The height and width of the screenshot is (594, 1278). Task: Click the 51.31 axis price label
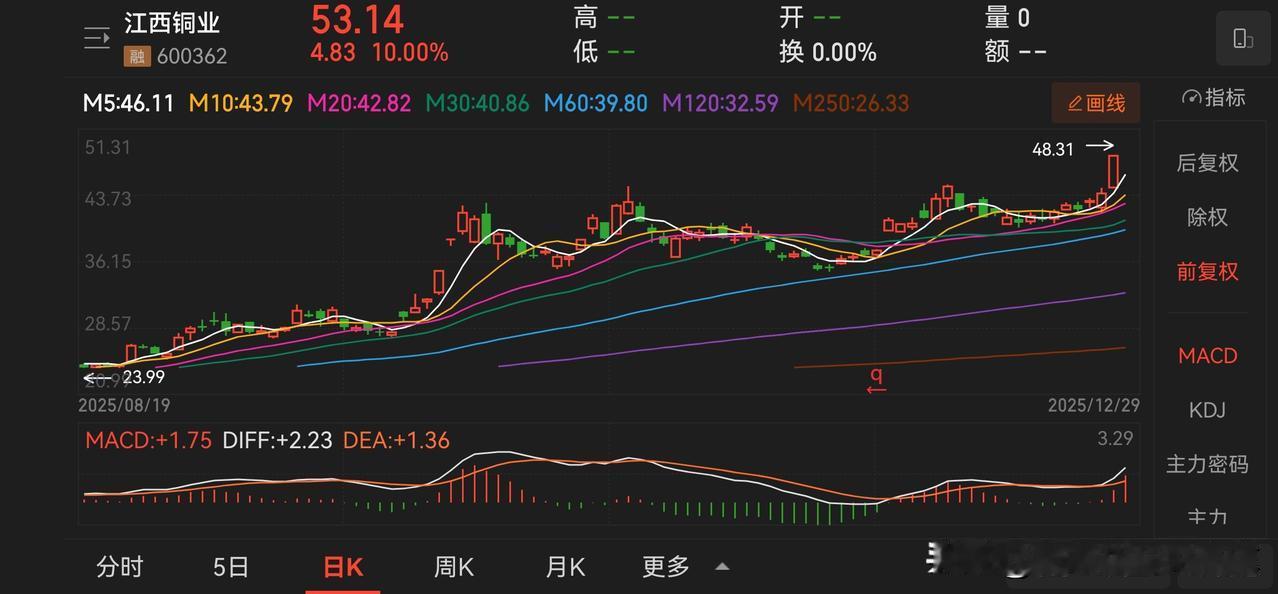point(108,147)
